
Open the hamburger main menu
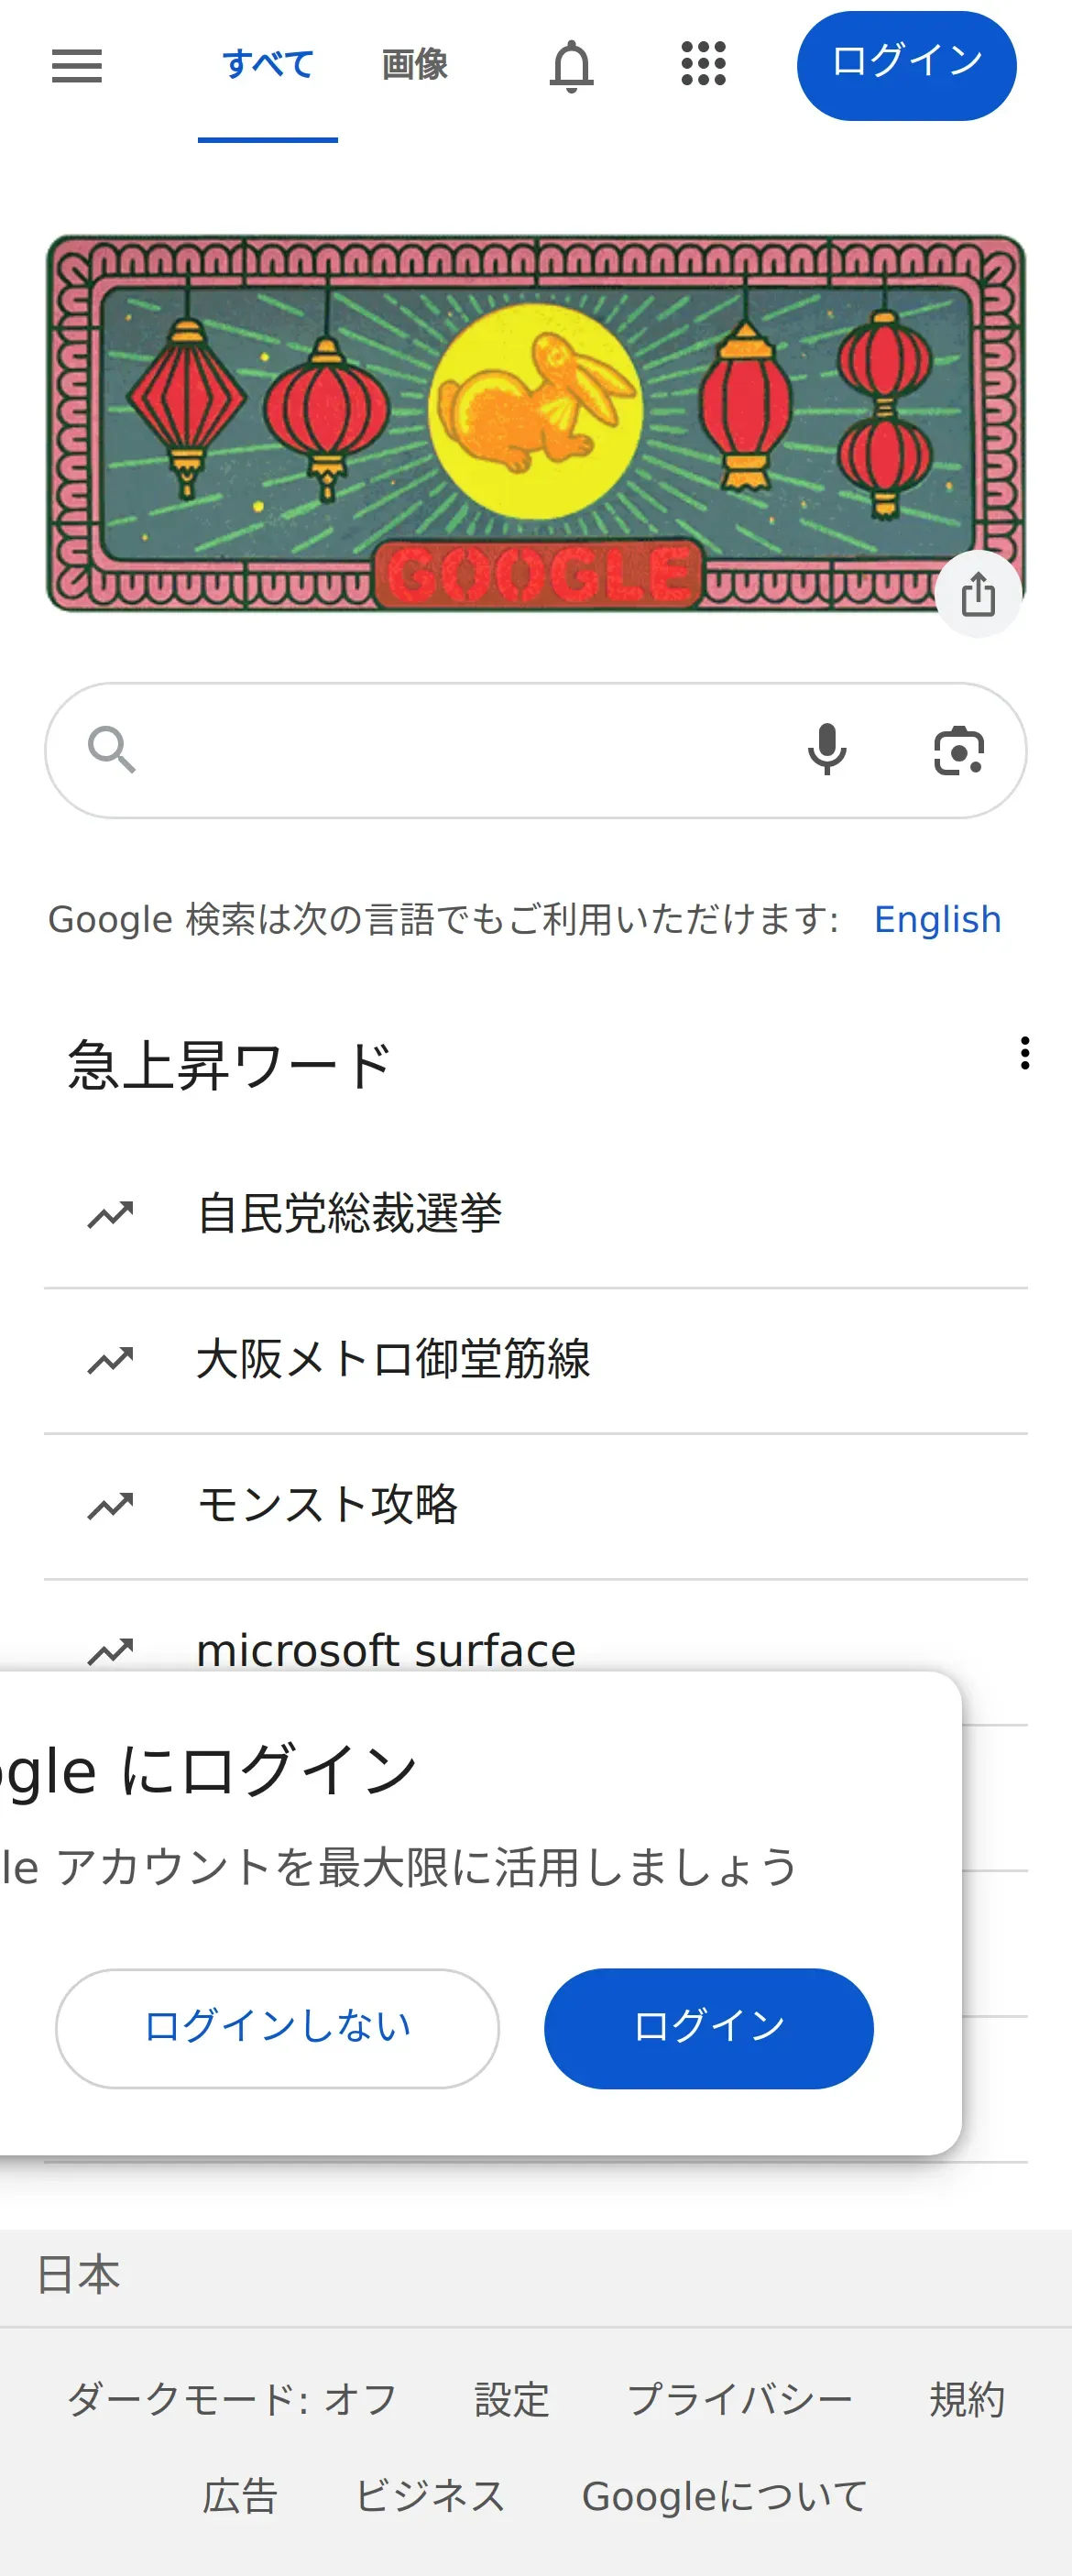[x=77, y=66]
